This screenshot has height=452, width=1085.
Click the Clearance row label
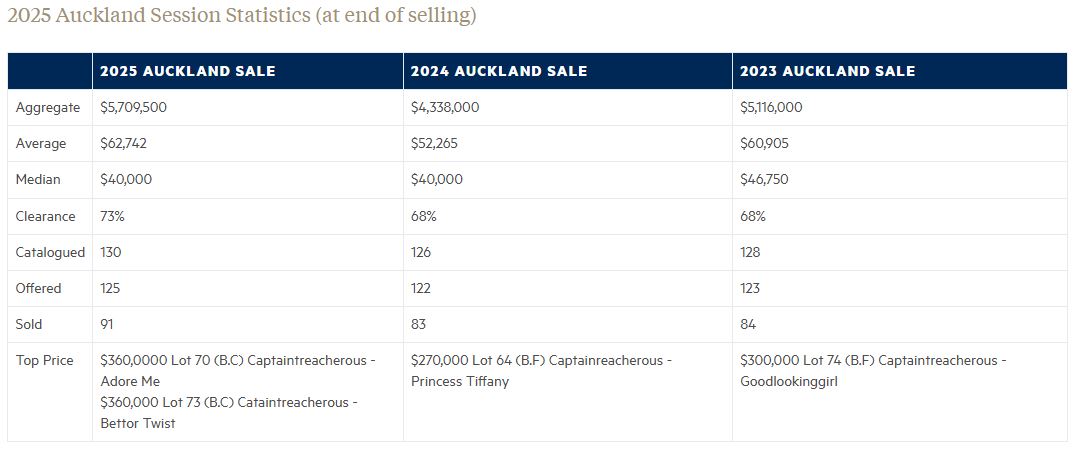pos(45,216)
